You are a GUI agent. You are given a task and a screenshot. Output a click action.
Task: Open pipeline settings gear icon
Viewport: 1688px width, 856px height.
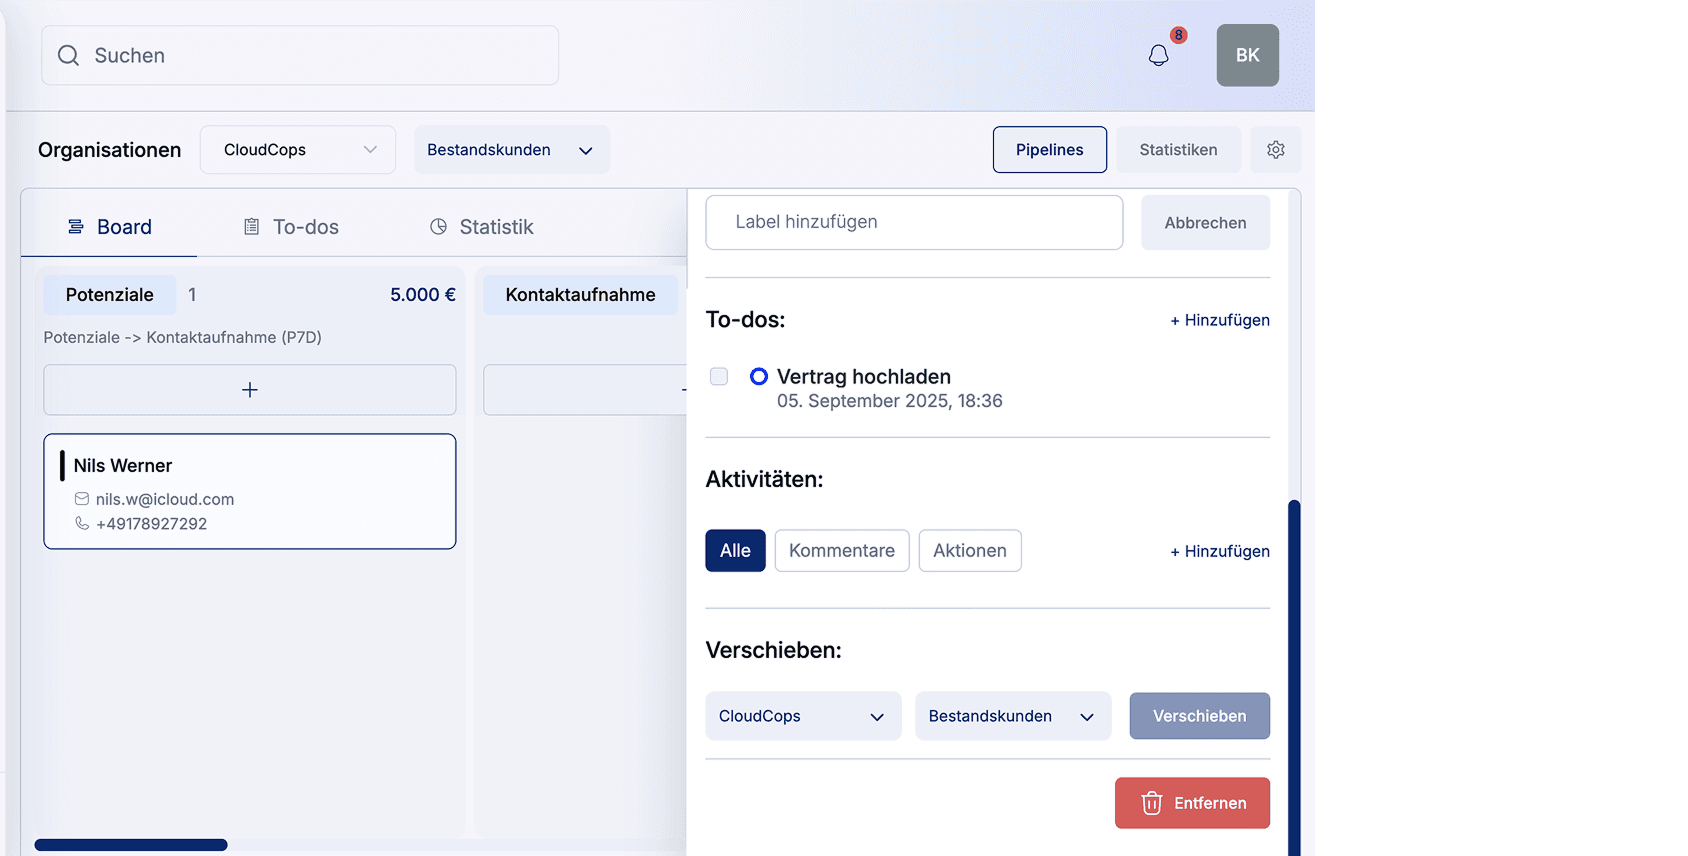tap(1275, 150)
